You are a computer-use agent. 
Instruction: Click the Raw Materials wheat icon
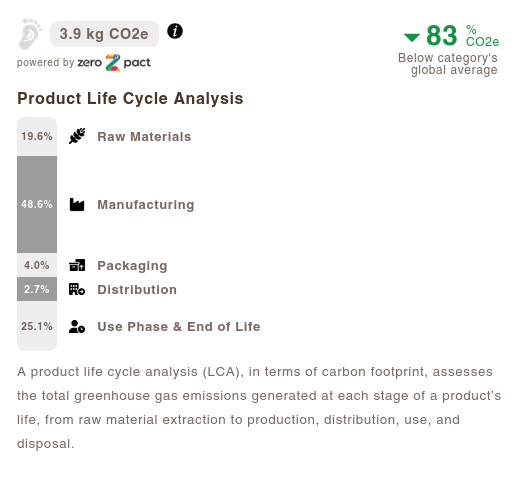click(77, 136)
